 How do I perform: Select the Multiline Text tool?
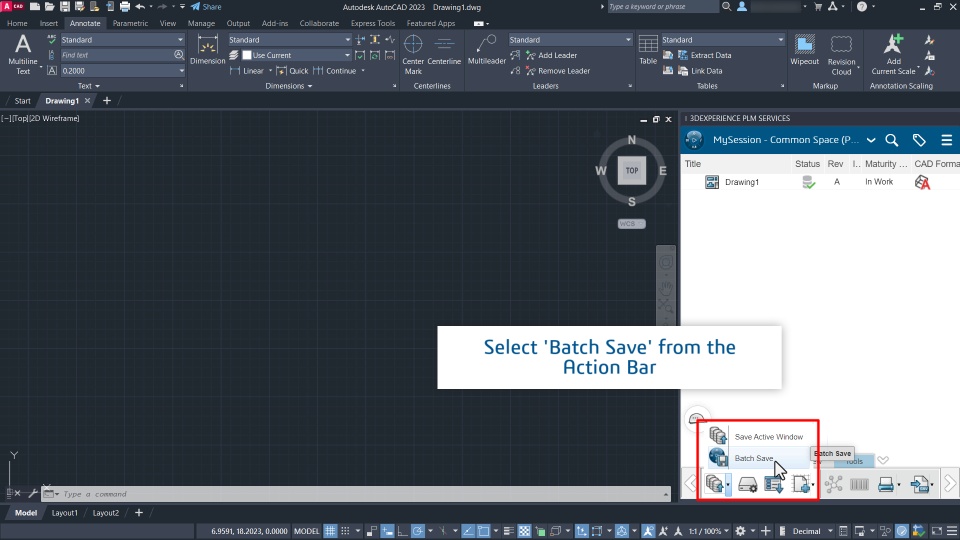tap(23, 54)
